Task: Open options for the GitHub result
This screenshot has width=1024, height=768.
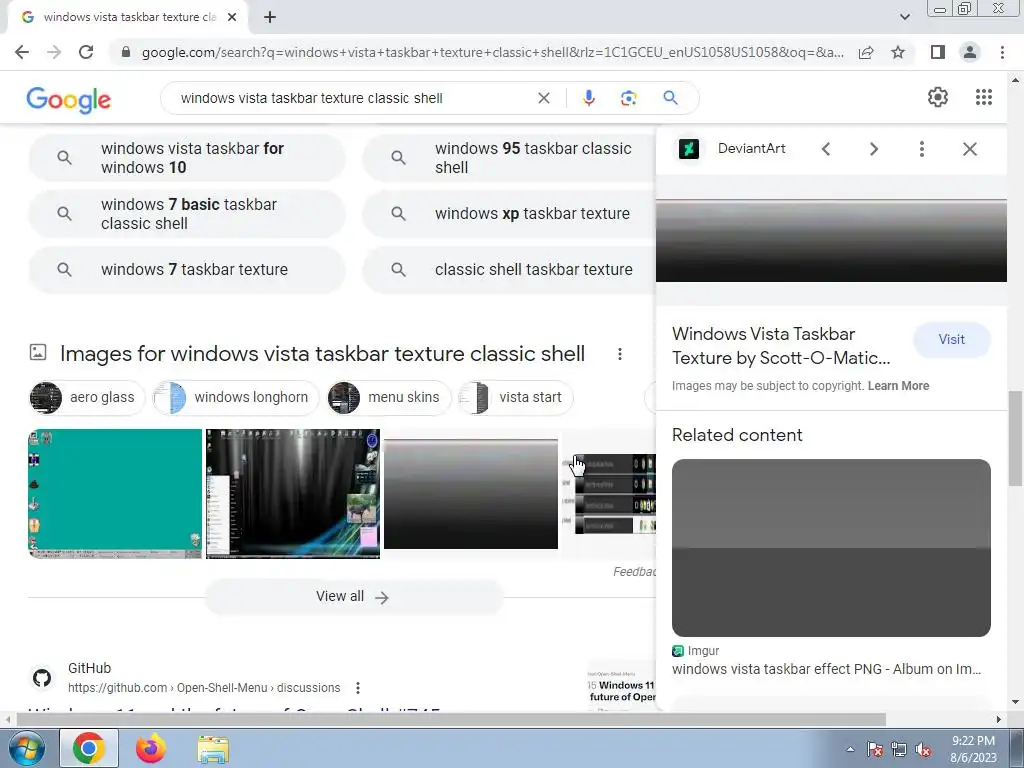Action: 358,688
